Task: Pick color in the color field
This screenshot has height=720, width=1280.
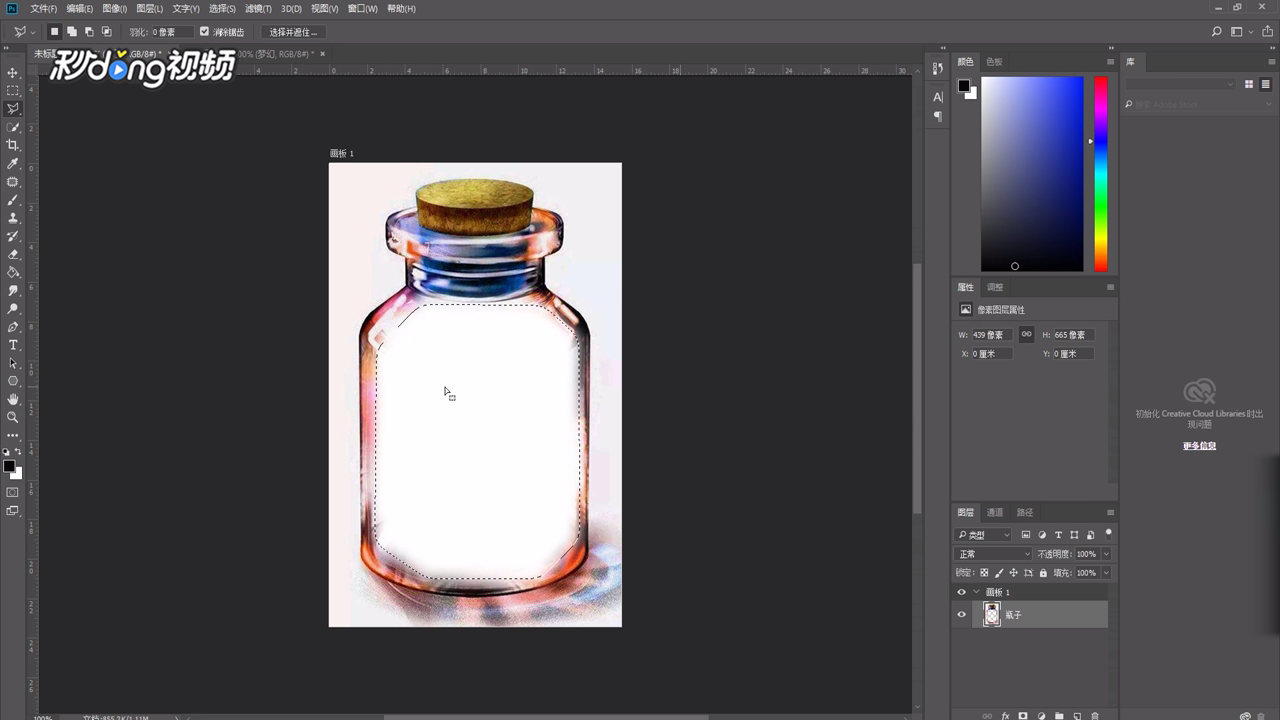Action: [x=1032, y=174]
